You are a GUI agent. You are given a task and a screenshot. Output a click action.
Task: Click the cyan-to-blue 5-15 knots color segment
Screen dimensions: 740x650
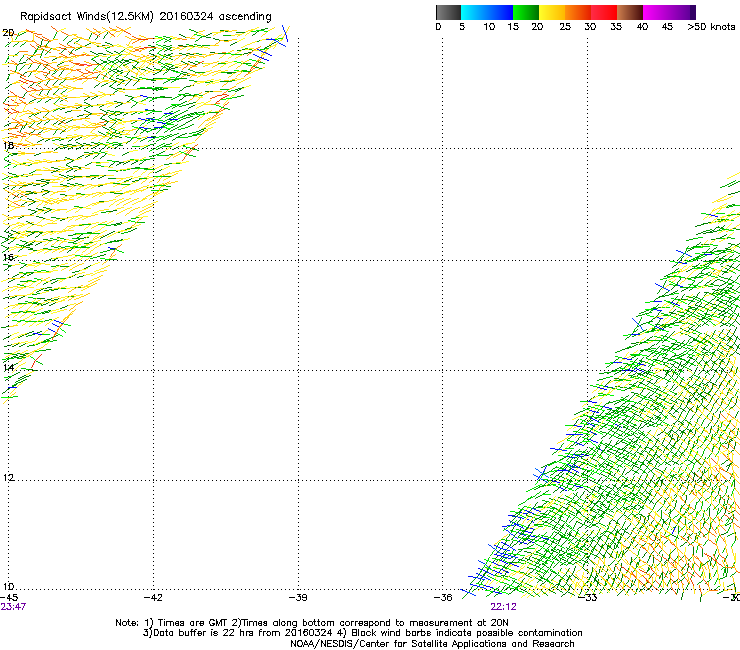point(487,12)
